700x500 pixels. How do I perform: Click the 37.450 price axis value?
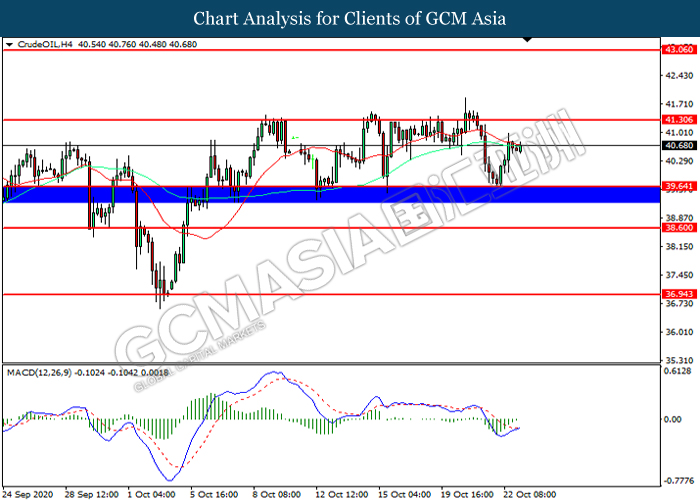[679, 275]
